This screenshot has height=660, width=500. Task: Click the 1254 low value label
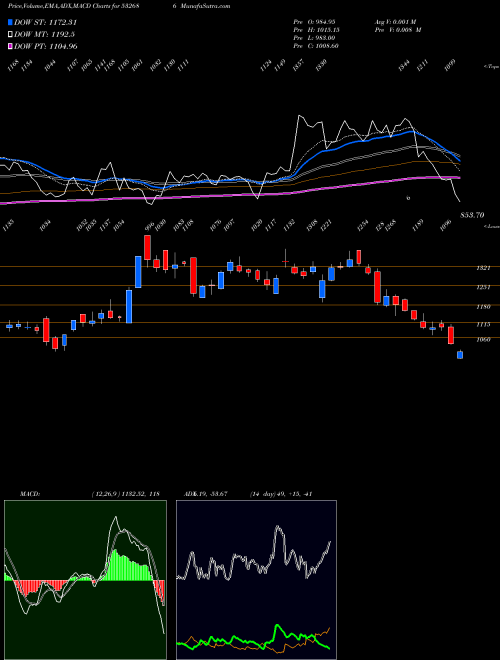362,225
